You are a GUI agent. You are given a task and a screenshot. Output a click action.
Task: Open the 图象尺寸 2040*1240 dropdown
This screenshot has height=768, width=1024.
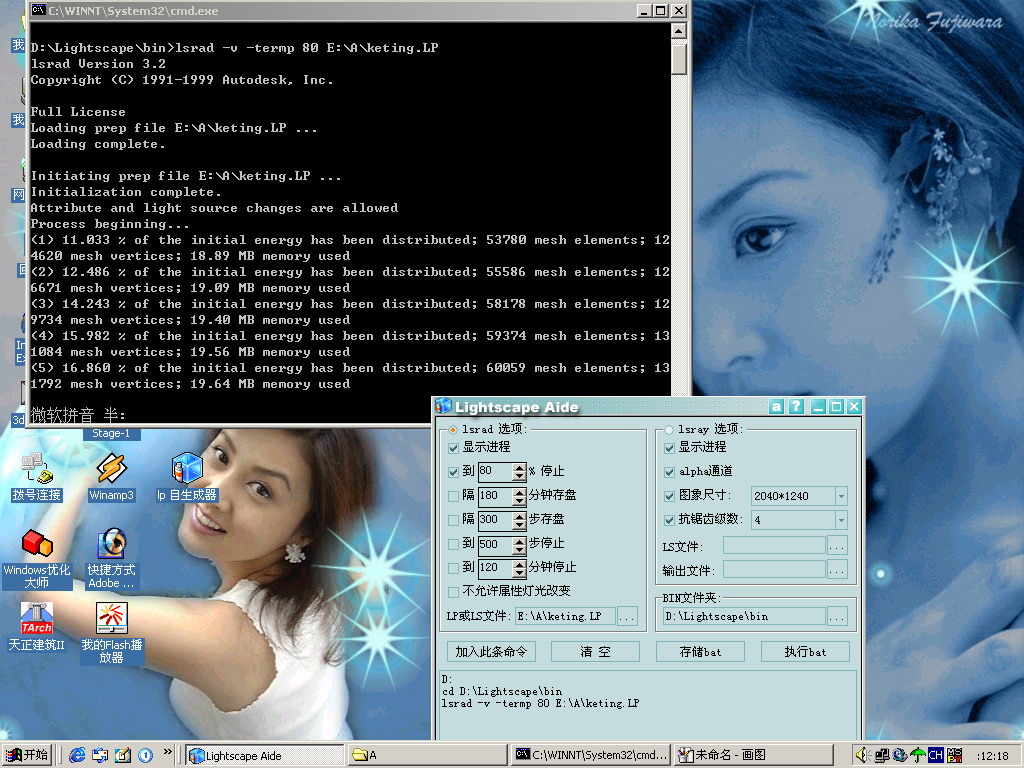pyautogui.click(x=841, y=496)
